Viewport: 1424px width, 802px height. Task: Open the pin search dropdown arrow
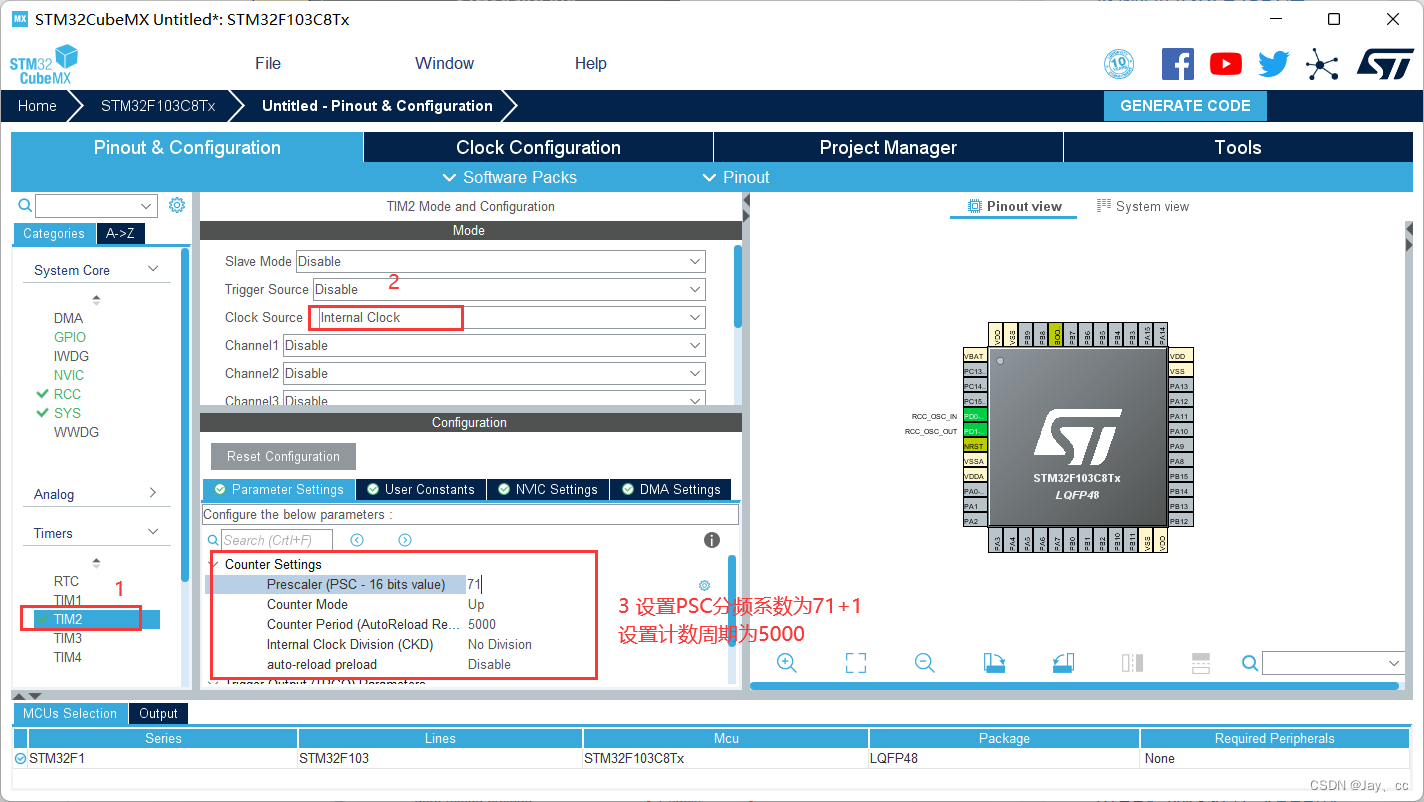(x=1395, y=663)
